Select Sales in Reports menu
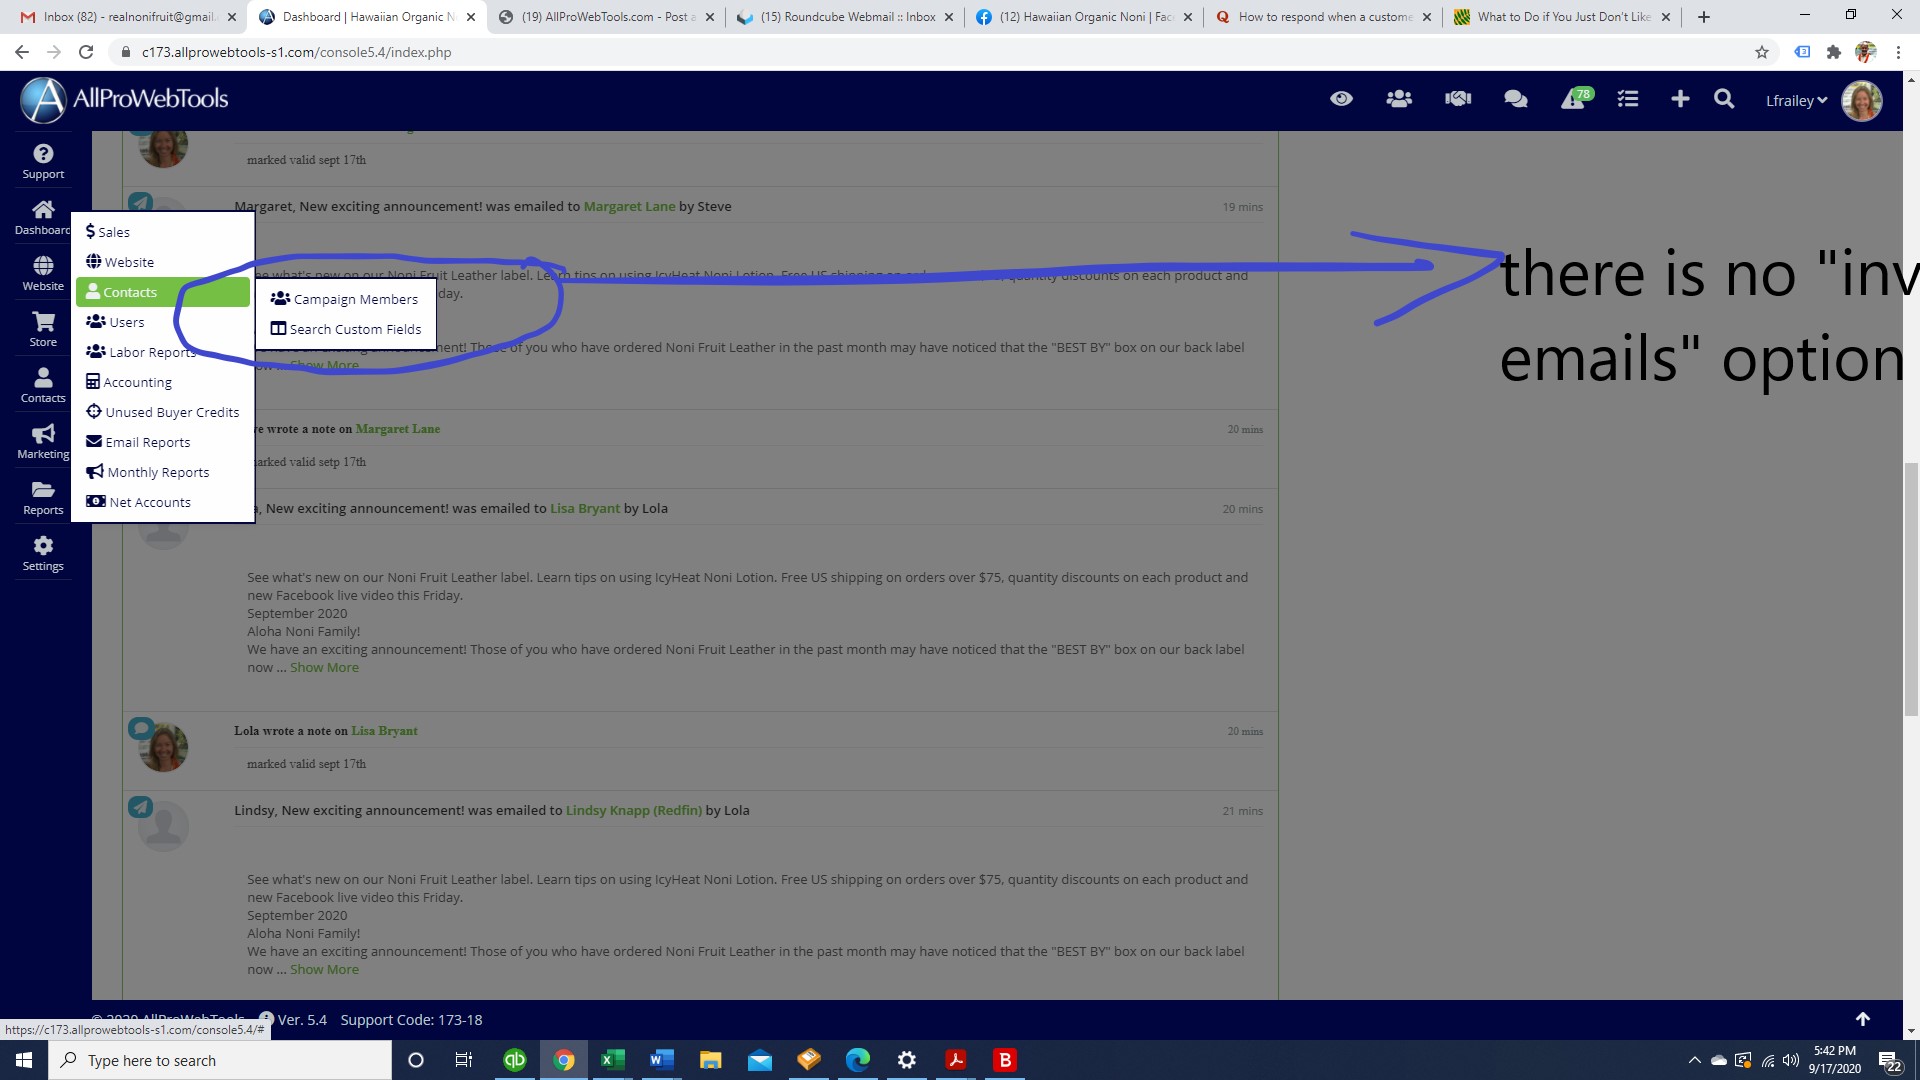This screenshot has height=1080, width=1920. [x=163, y=232]
